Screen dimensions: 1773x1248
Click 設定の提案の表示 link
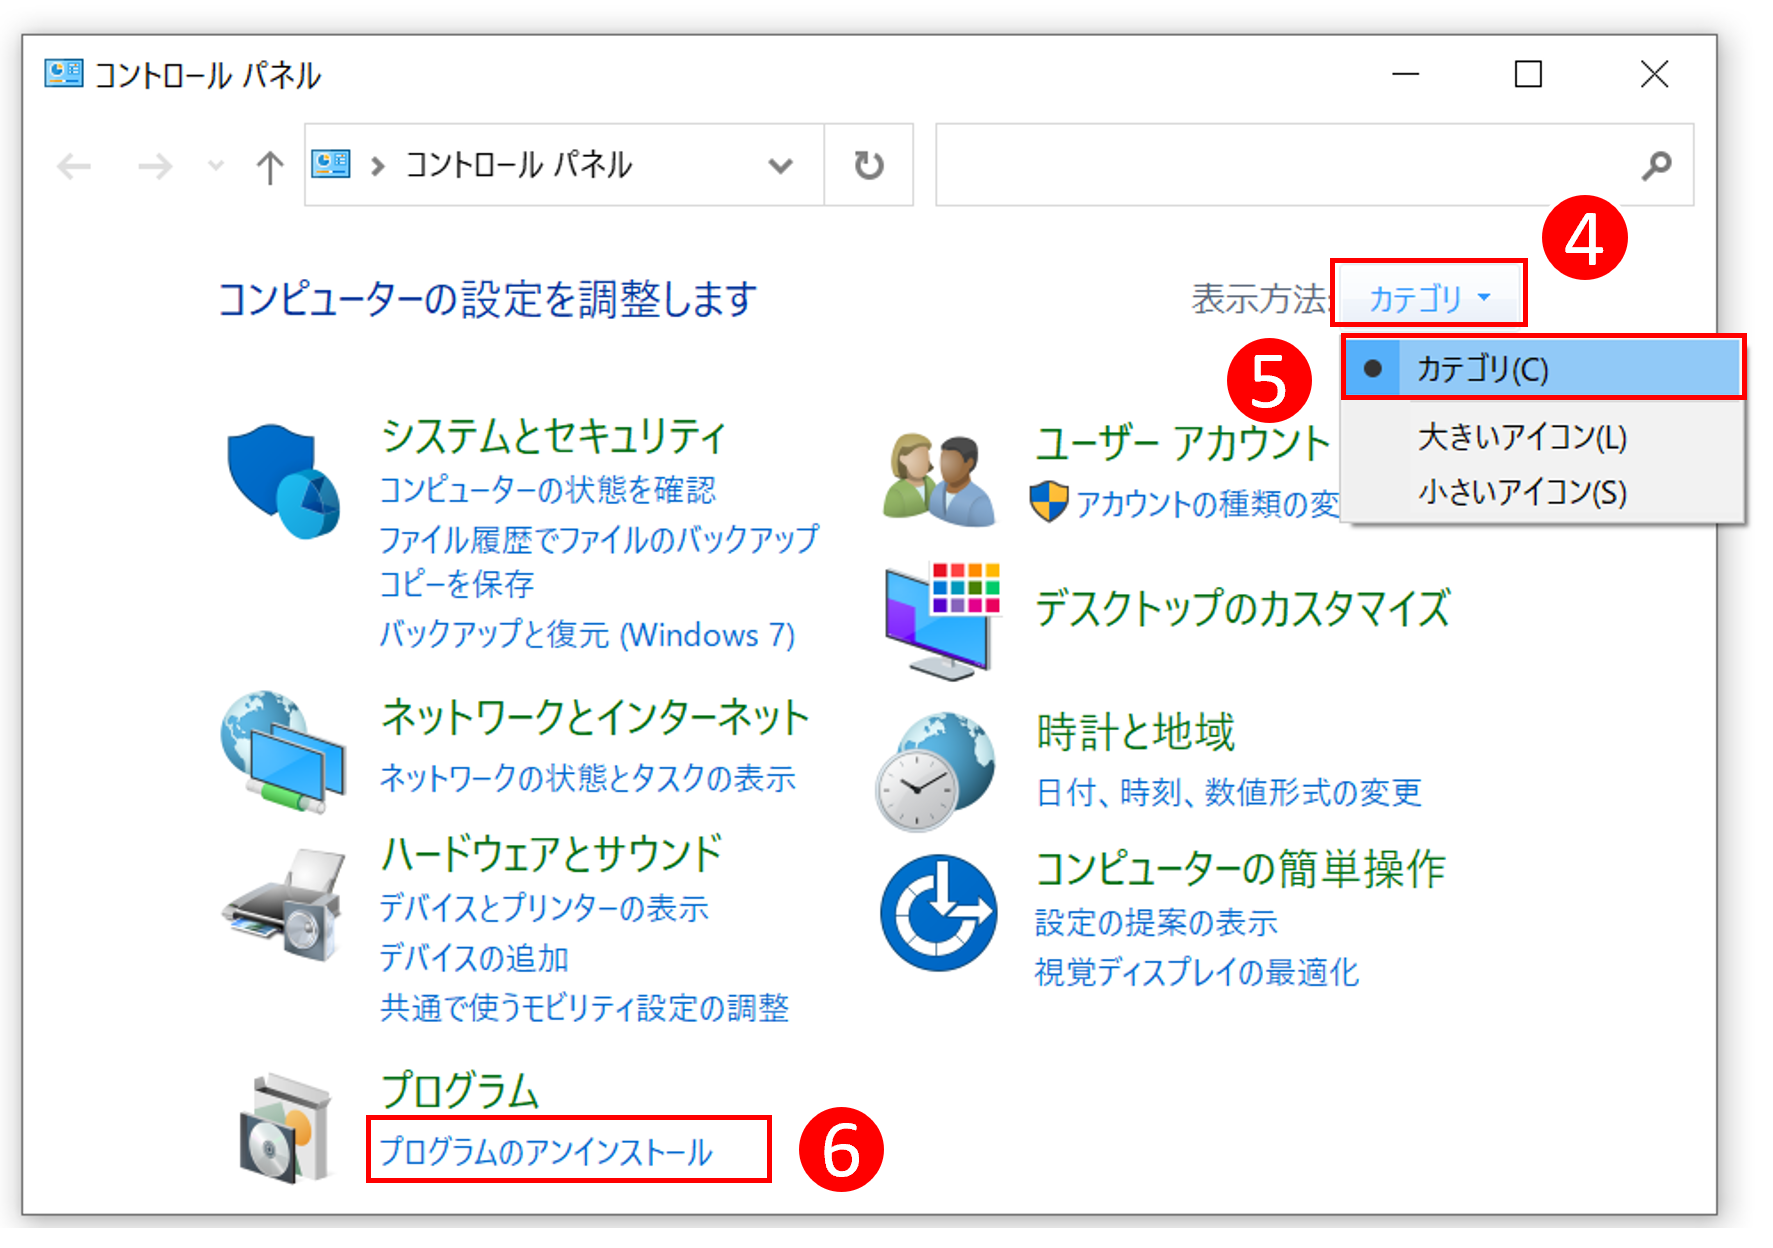[x=1156, y=921]
